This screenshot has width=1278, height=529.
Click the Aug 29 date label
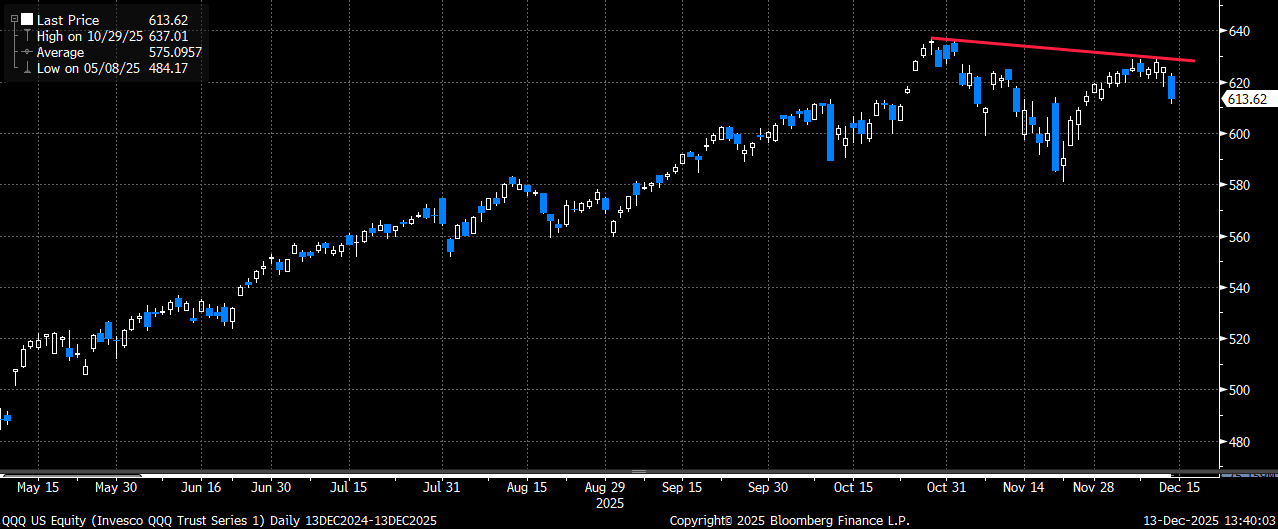(x=603, y=488)
